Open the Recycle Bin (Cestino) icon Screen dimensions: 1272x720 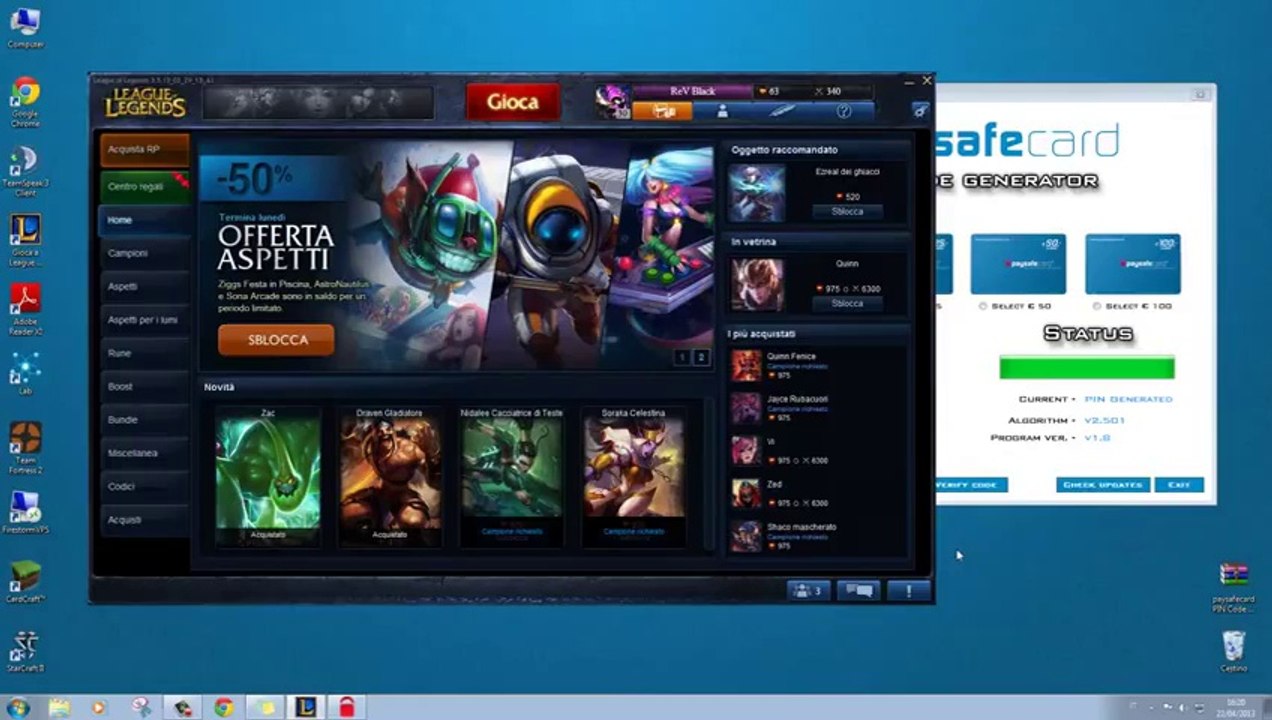[x=1233, y=651]
